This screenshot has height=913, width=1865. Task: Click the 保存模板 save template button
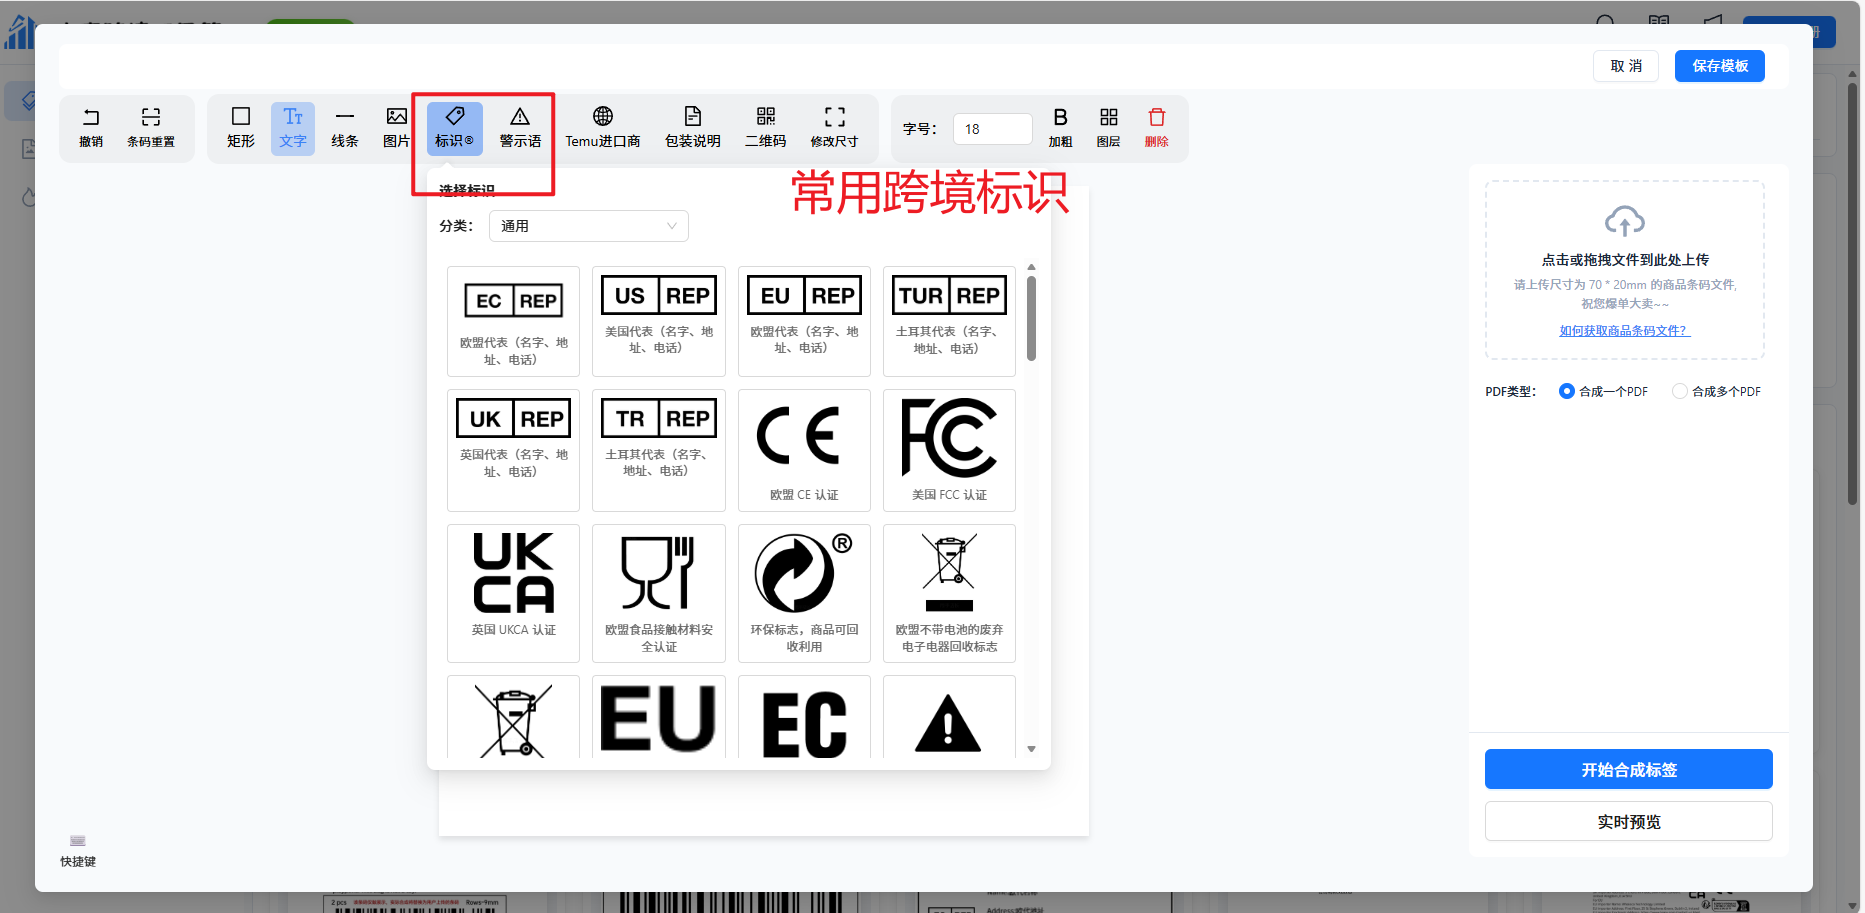coord(1720,66)
